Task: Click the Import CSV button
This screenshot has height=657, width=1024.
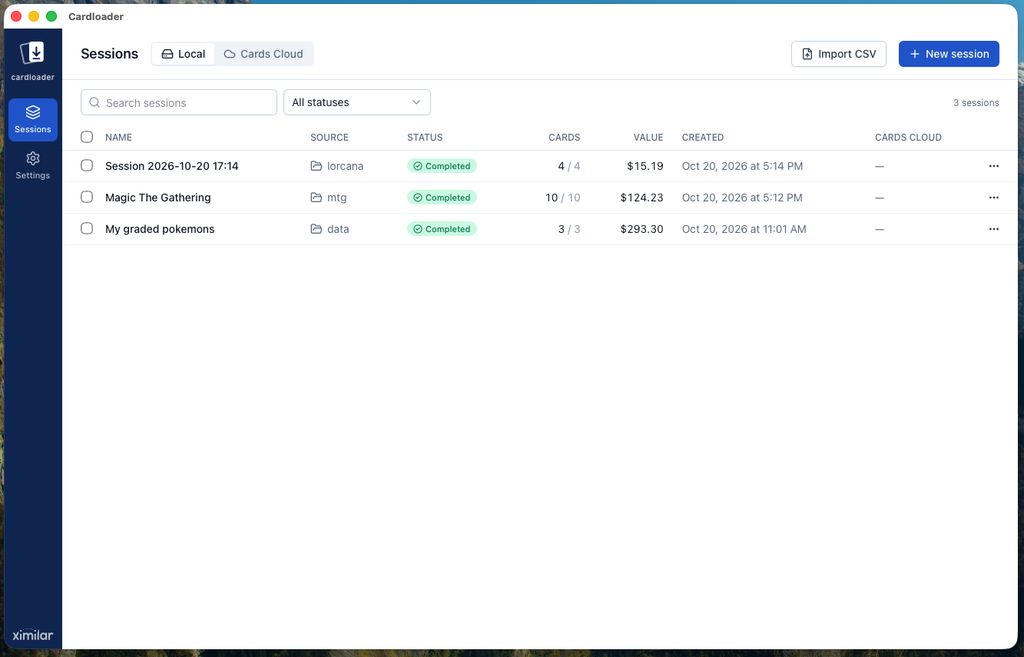Action: [x=839, y=54]
